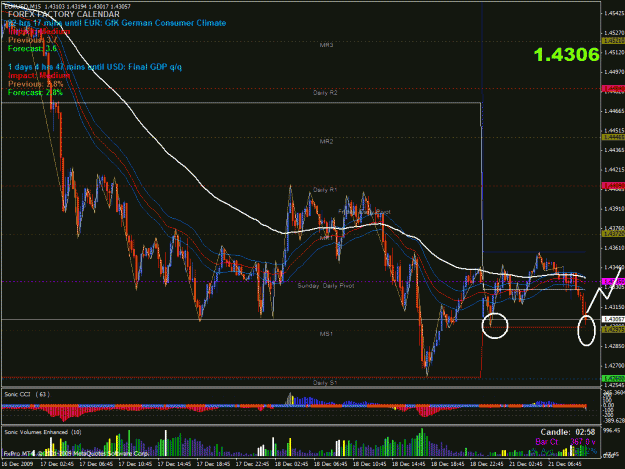
Task: Click the 1.44665 price scale value
Action: coord(614,111)
